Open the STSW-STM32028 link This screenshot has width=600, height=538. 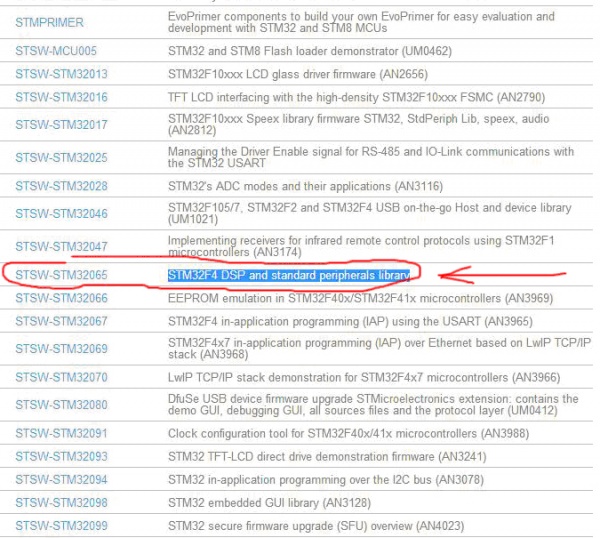tap(61, 186)
